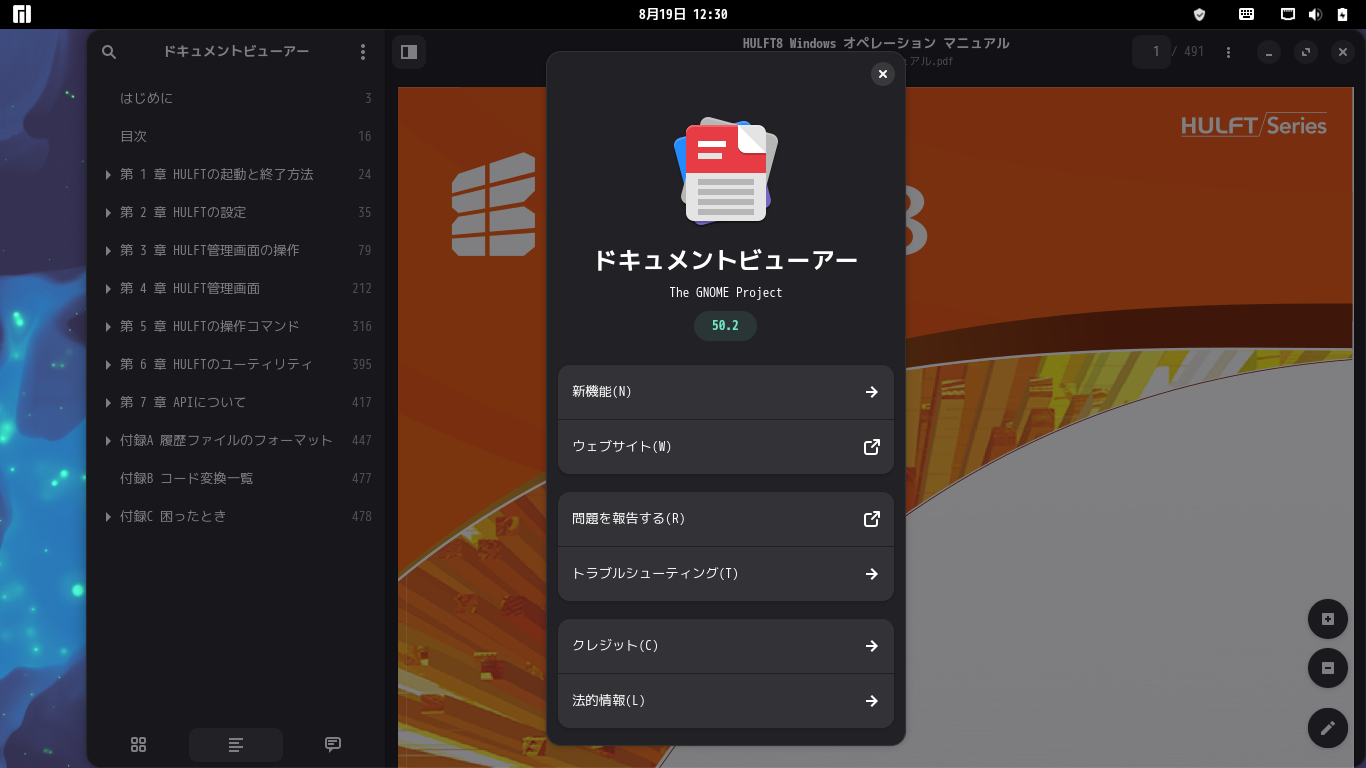Open the main window three-dot menu
Viewport: 1366px width, 768px height.
tap(1228, 52)
